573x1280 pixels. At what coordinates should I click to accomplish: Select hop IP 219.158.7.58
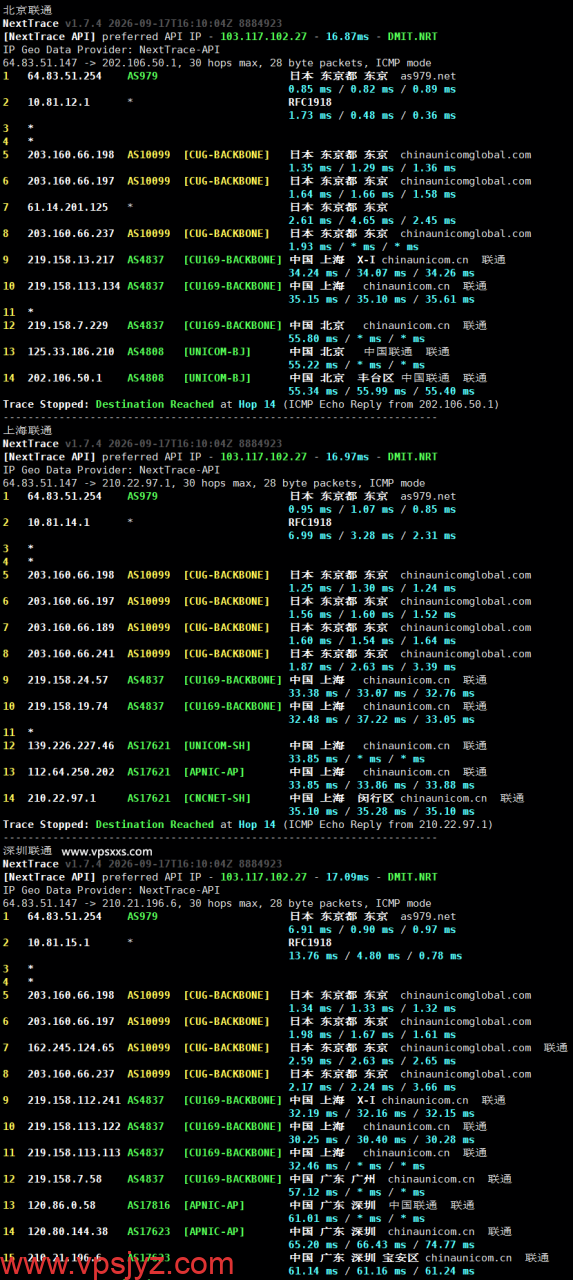[x=65, y=1179]
